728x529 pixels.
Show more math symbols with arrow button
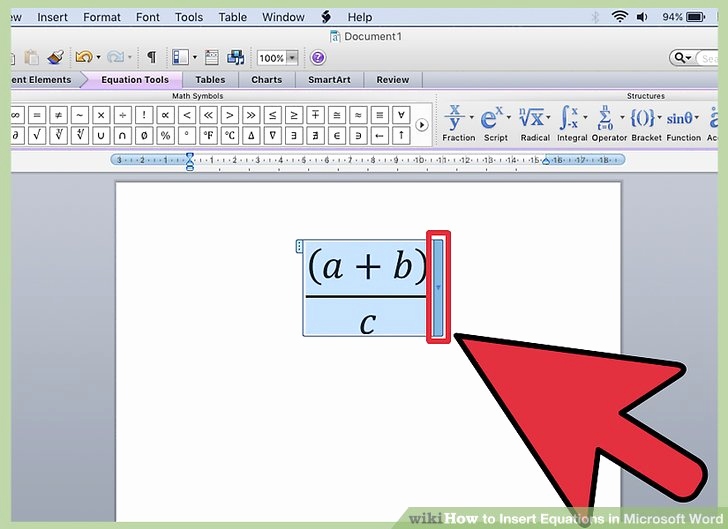[x=422, y=125]
